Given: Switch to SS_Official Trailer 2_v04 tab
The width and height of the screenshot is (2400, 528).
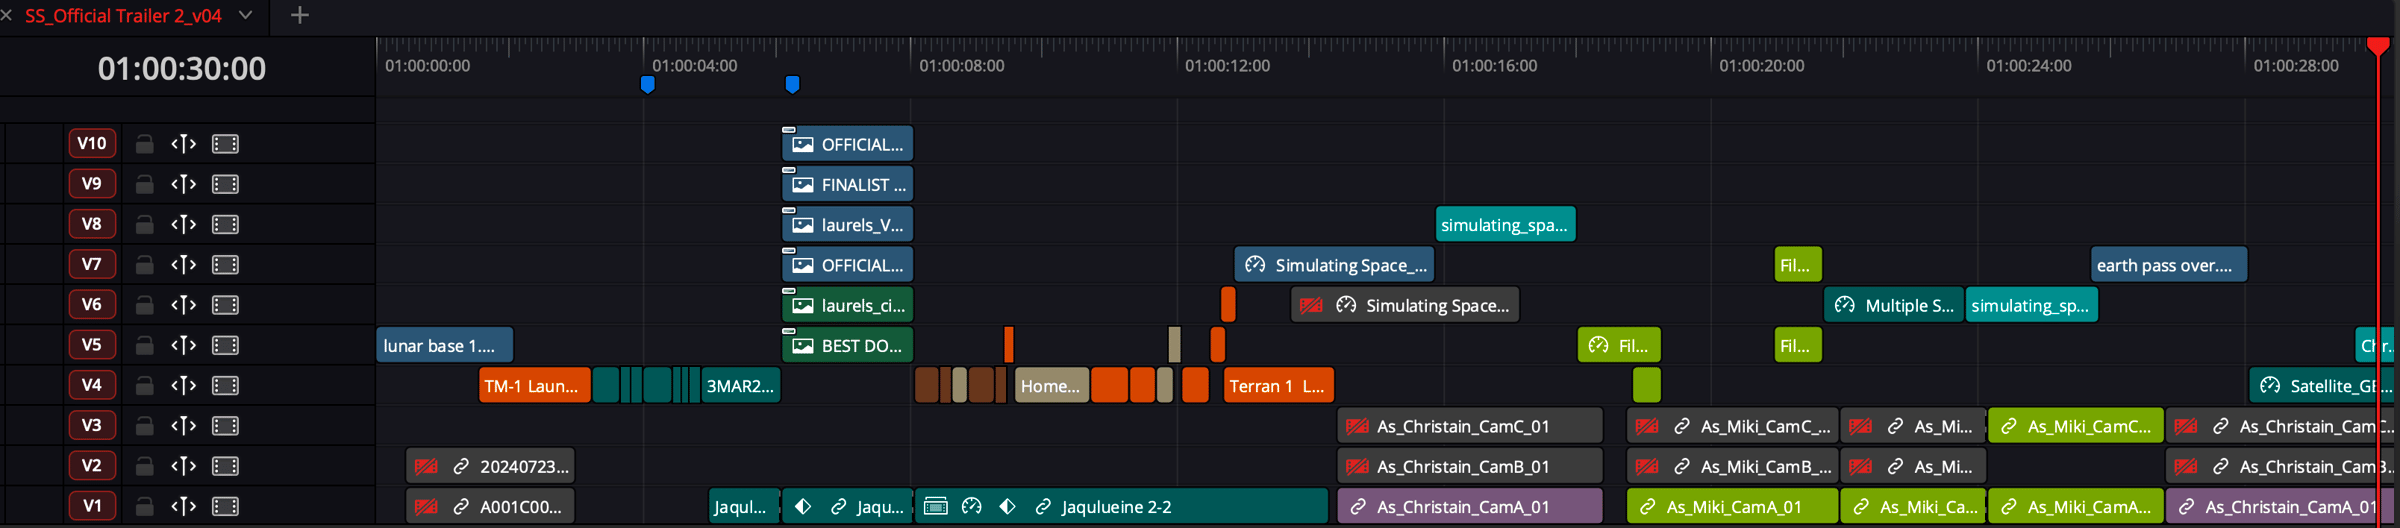Looking at the screenshot, I should pyautogui.click(x=123, y=16).
